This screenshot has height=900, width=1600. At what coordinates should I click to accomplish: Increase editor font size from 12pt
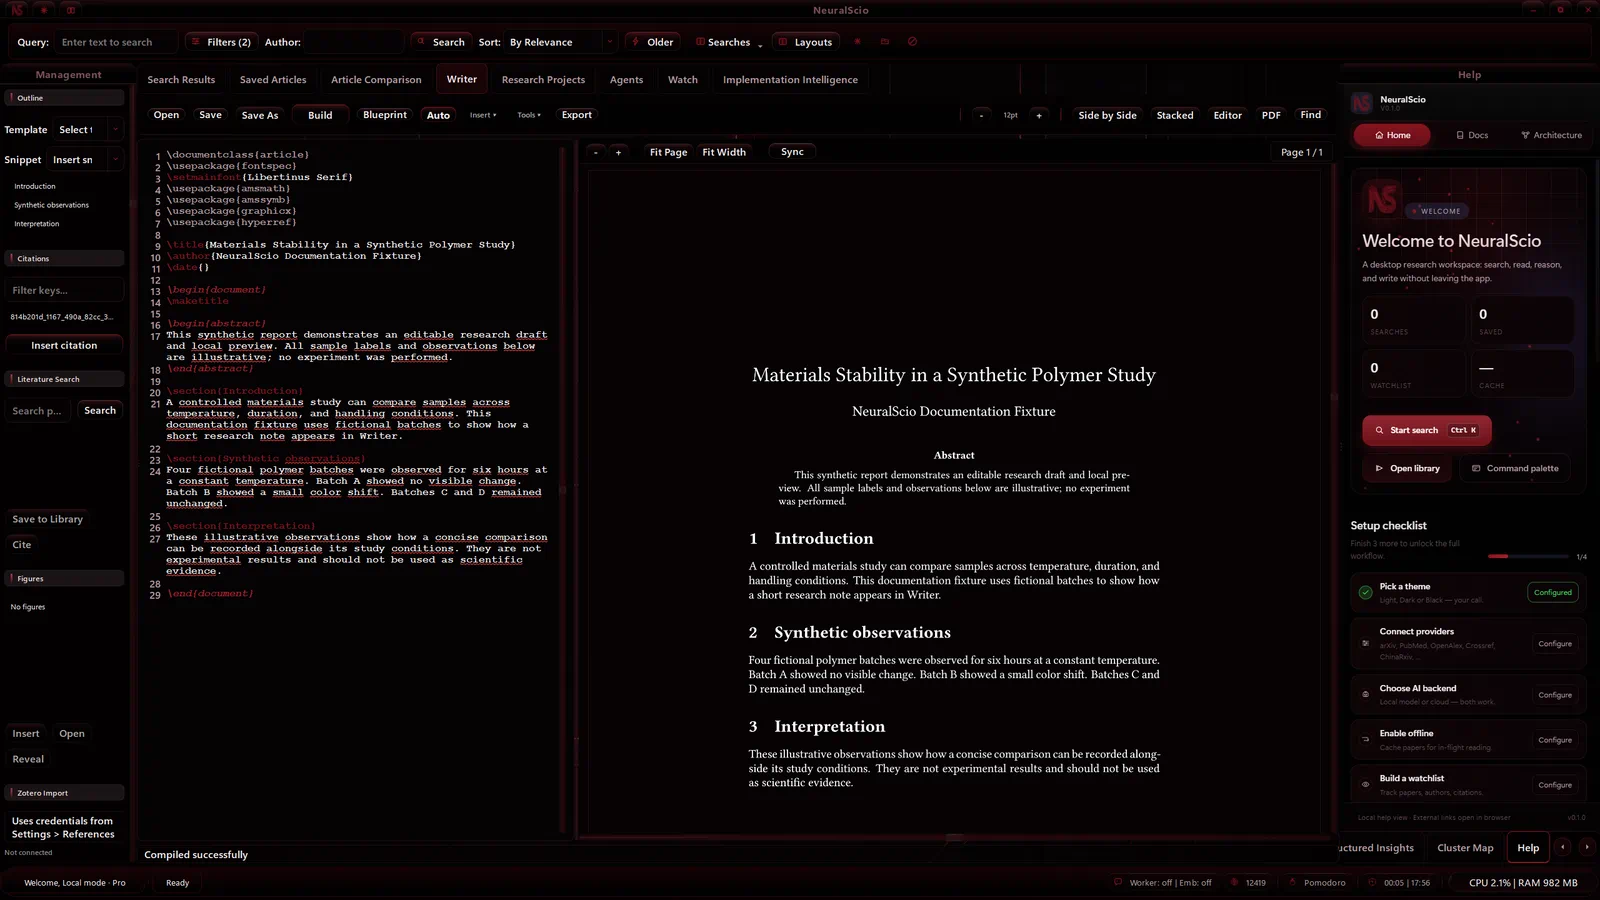pos(1039,115)
